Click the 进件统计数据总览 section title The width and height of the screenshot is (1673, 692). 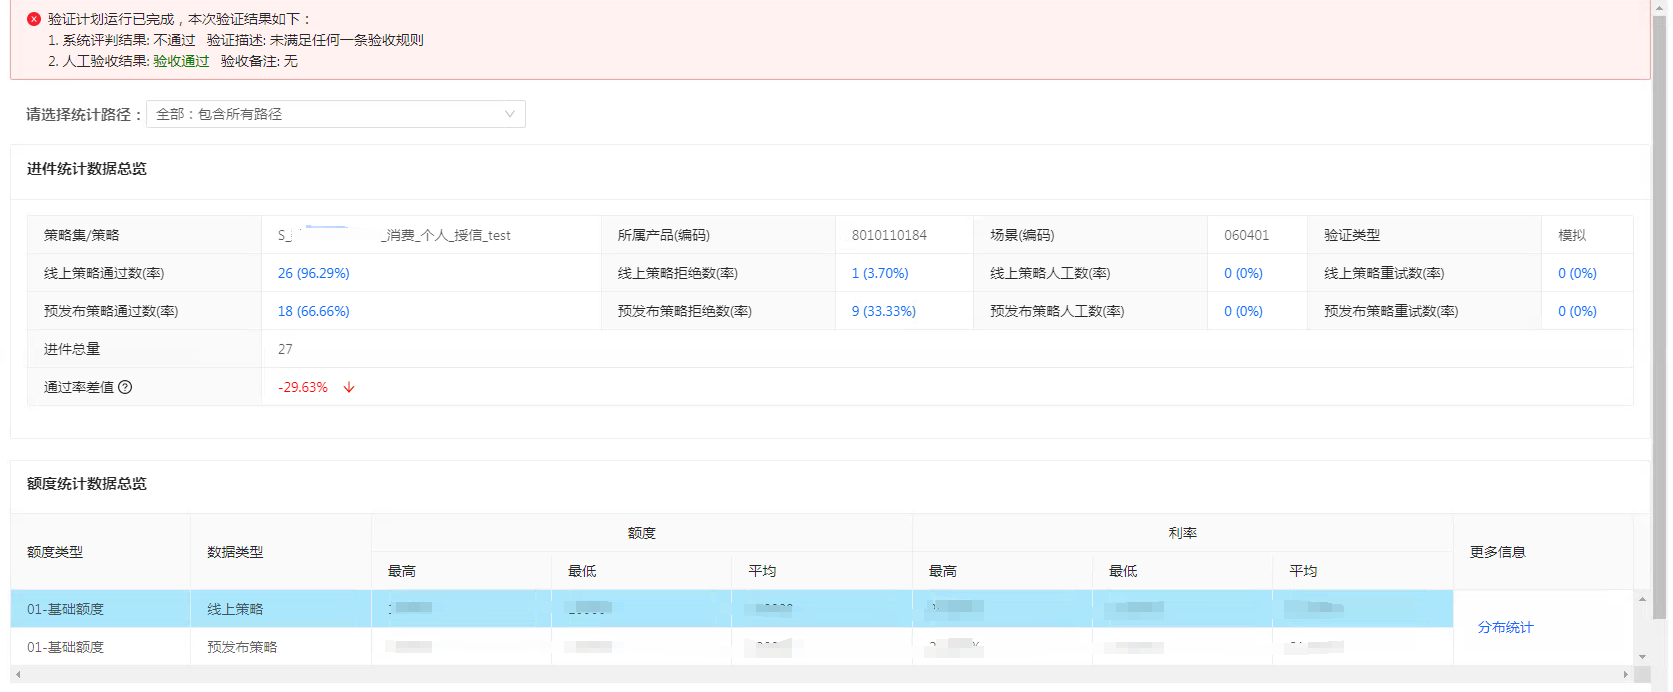pyautogui.click(x=87, y=169)
